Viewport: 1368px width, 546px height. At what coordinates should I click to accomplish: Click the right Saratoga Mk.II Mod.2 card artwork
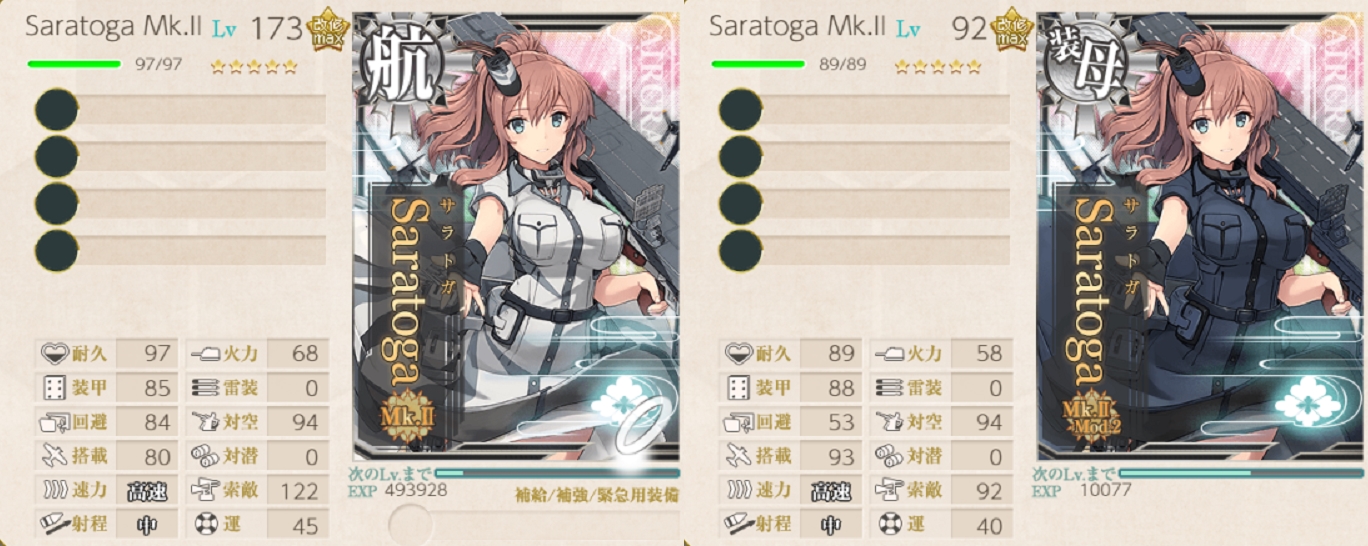[1201, 236]
